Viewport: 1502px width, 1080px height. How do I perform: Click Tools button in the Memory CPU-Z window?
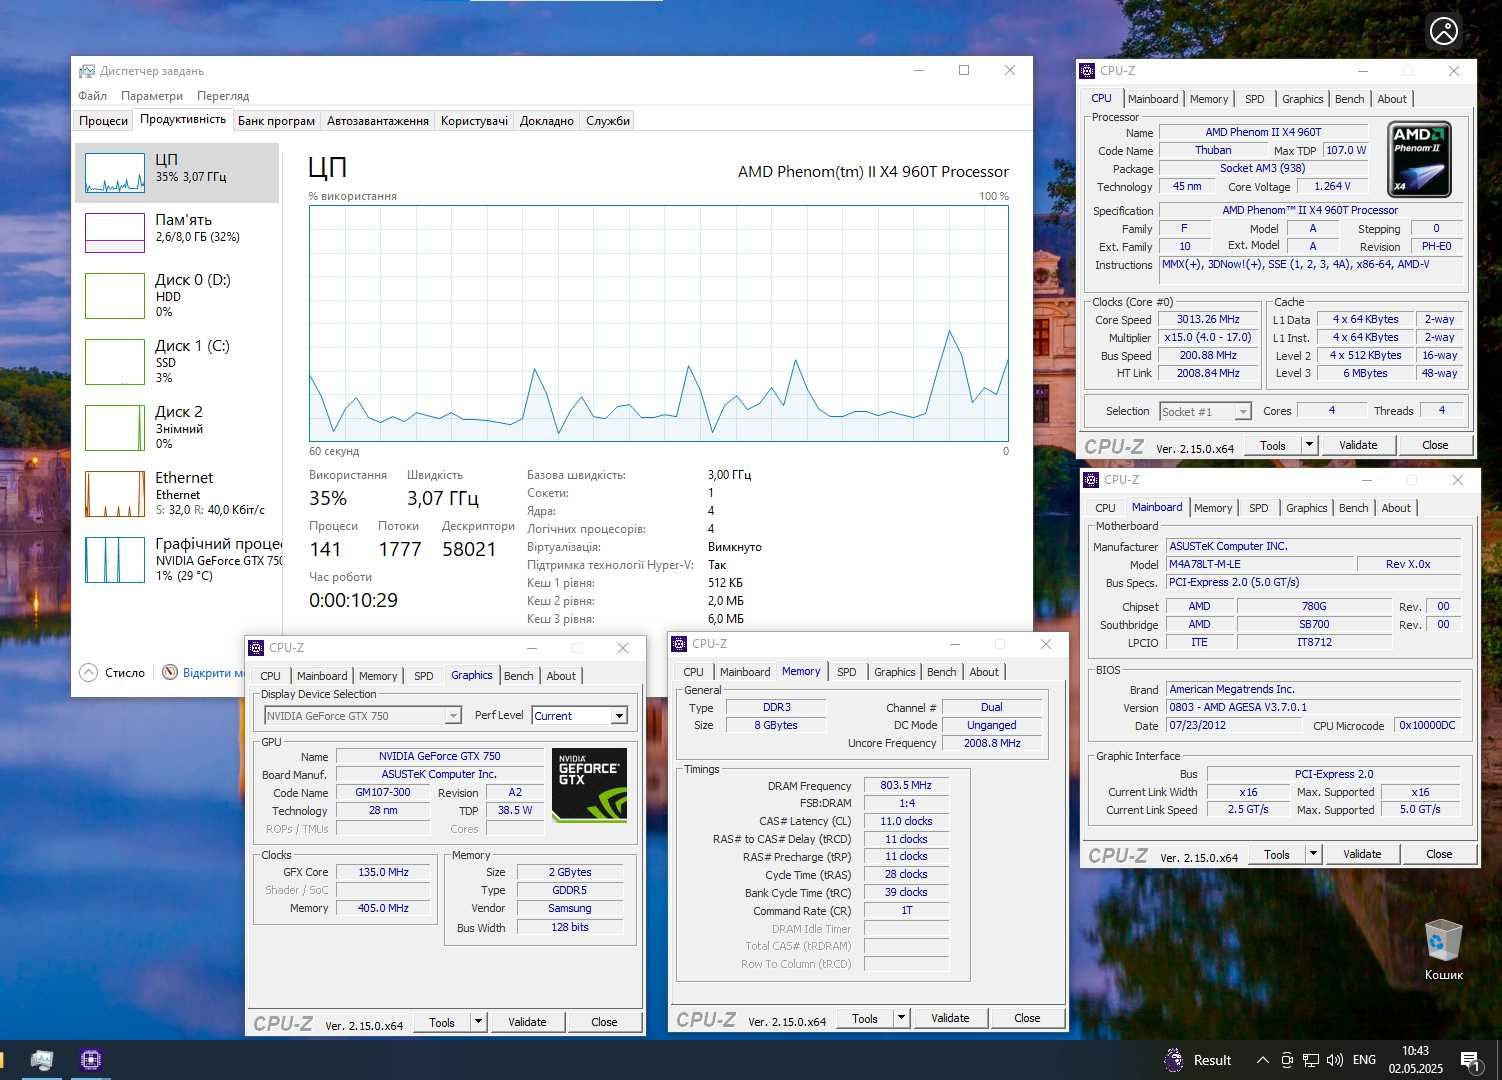click(865, 1018)
